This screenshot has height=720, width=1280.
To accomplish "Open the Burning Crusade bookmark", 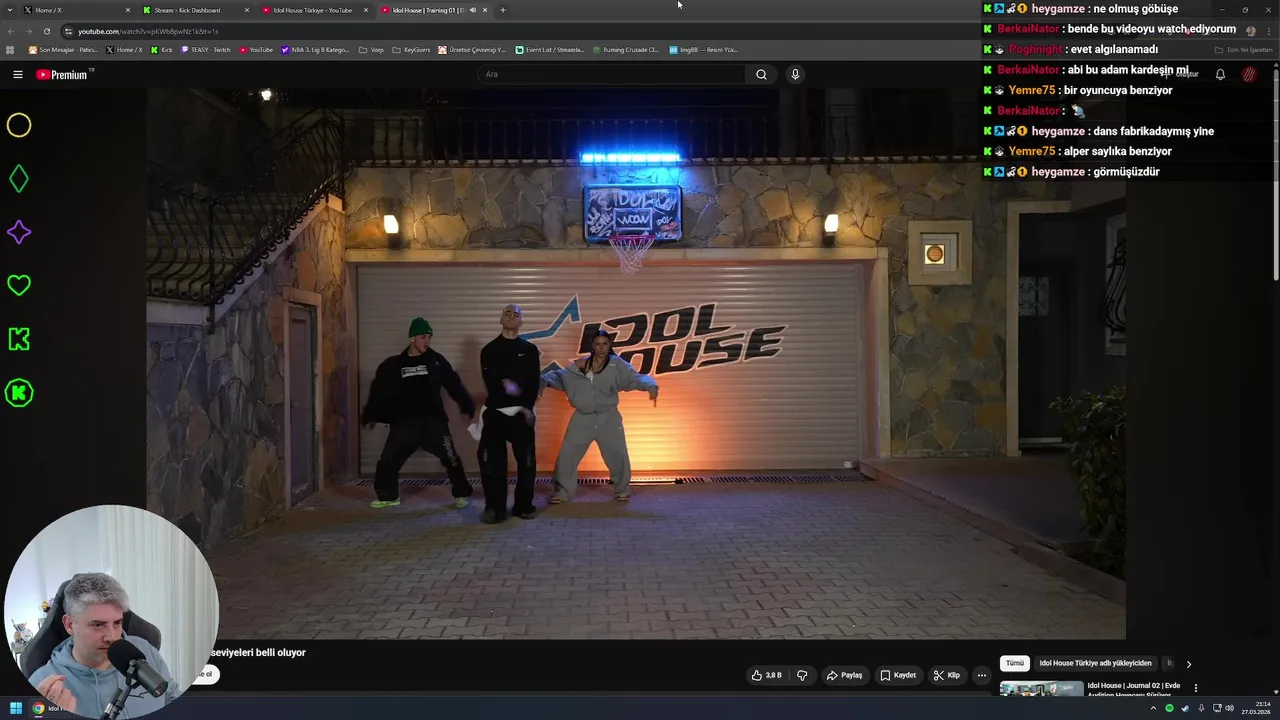I will coord(625,49).
